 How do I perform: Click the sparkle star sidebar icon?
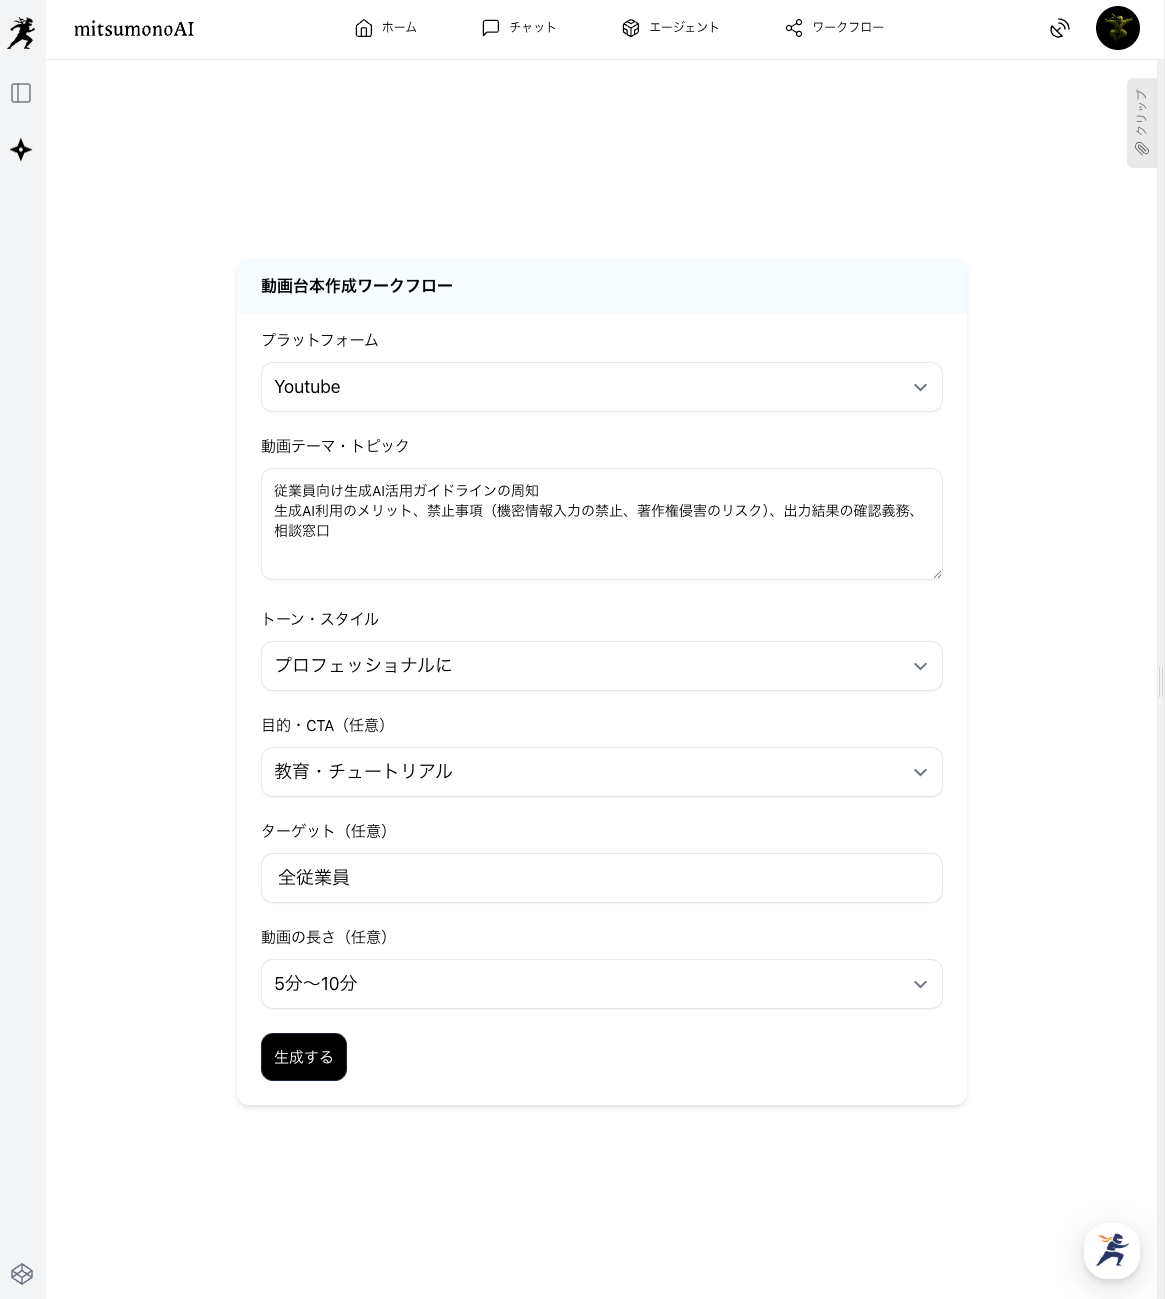[21, 150]
